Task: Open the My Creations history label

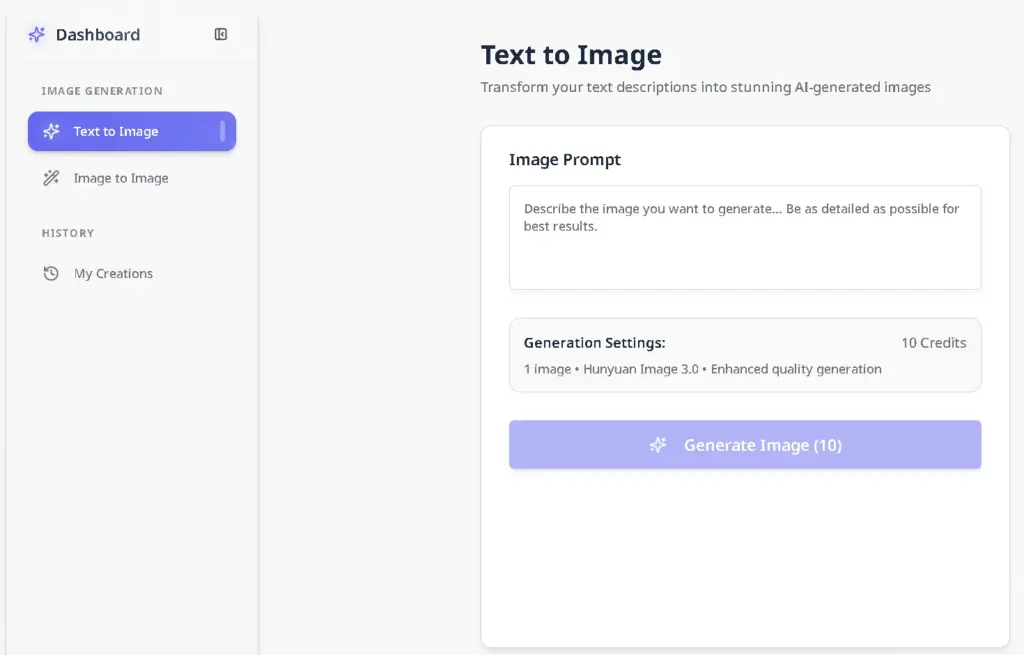Action: click(x=113, y=273)
